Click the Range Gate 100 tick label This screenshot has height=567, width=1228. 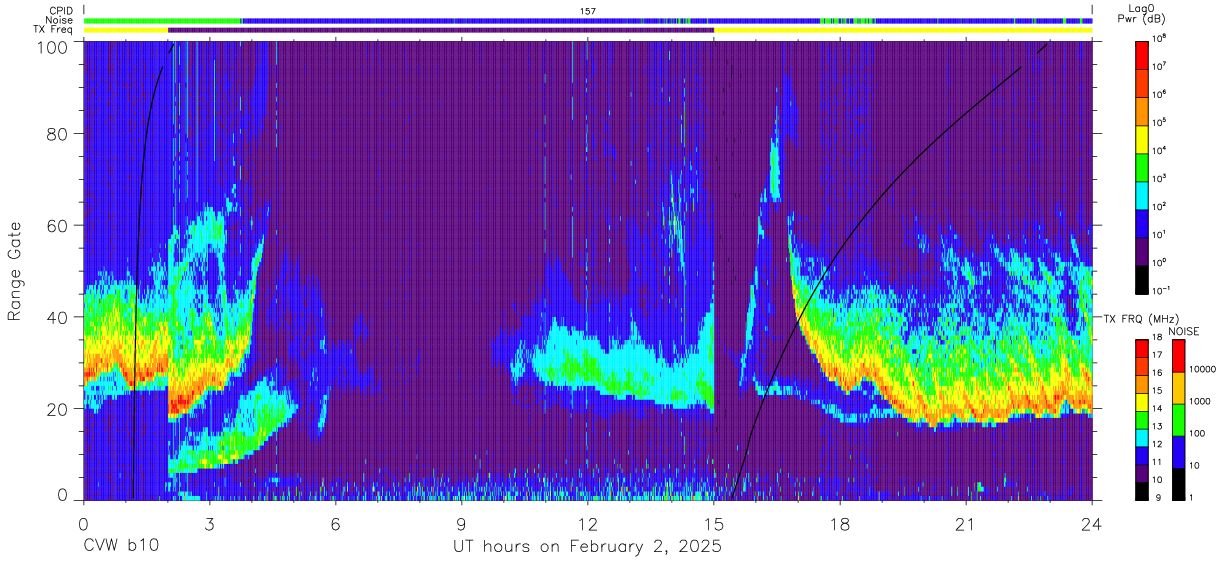[x=51, y=47]
